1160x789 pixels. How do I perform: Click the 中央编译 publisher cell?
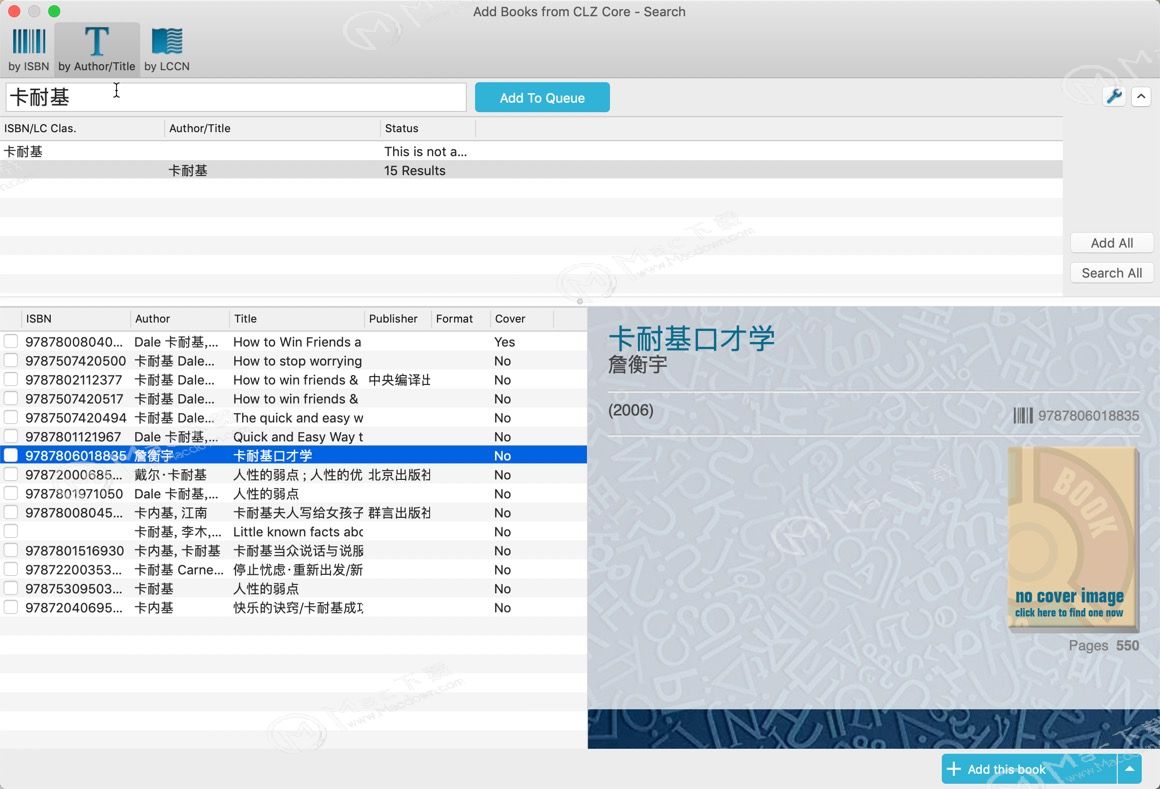click(x=399, y=379)
